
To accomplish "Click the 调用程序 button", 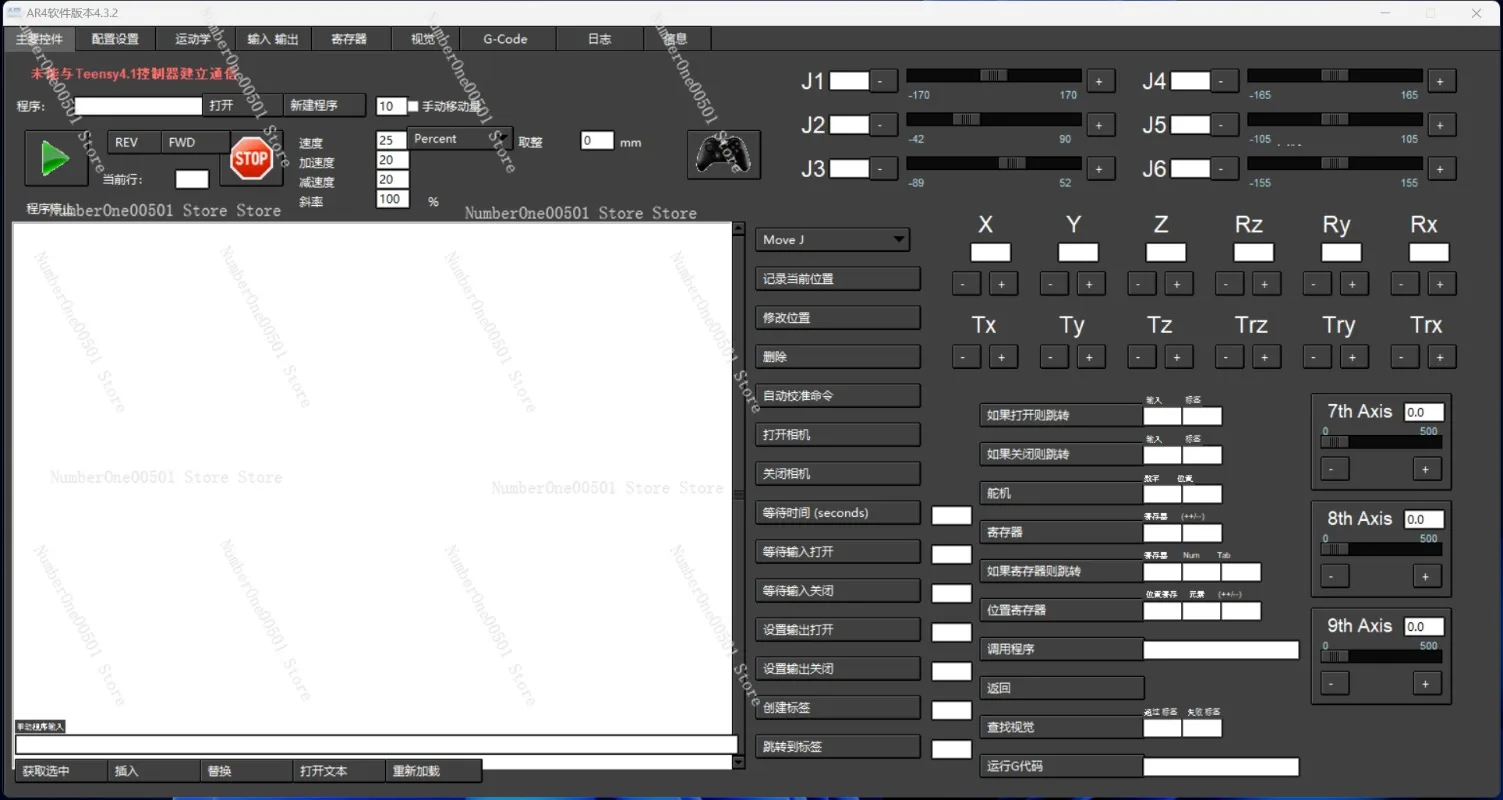I will coord(1061,649).
